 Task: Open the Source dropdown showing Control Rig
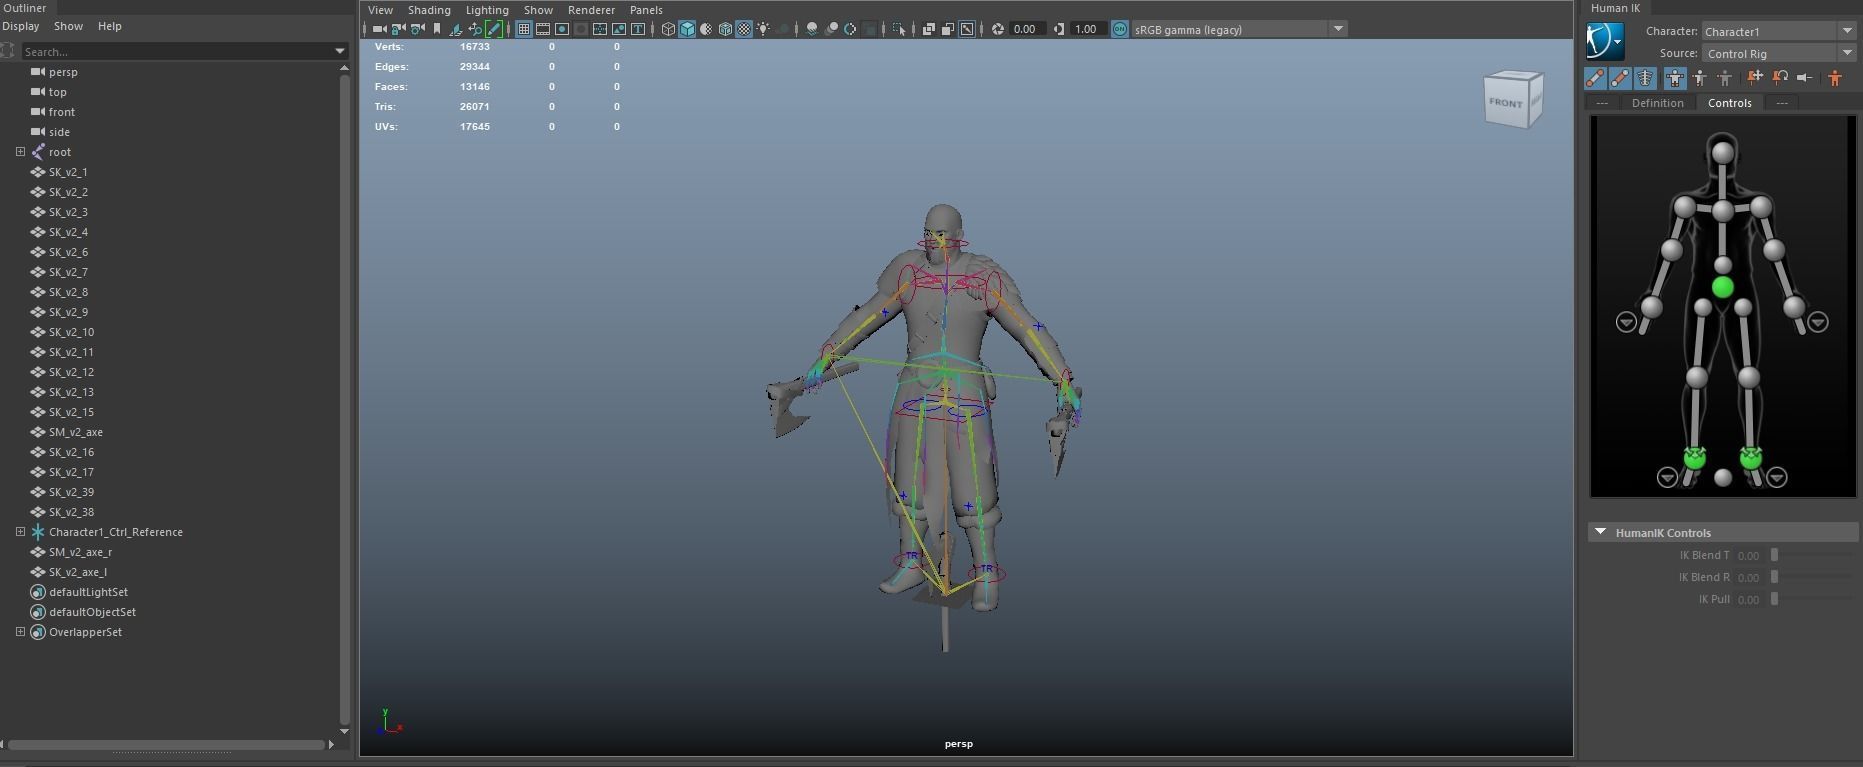1781,53
